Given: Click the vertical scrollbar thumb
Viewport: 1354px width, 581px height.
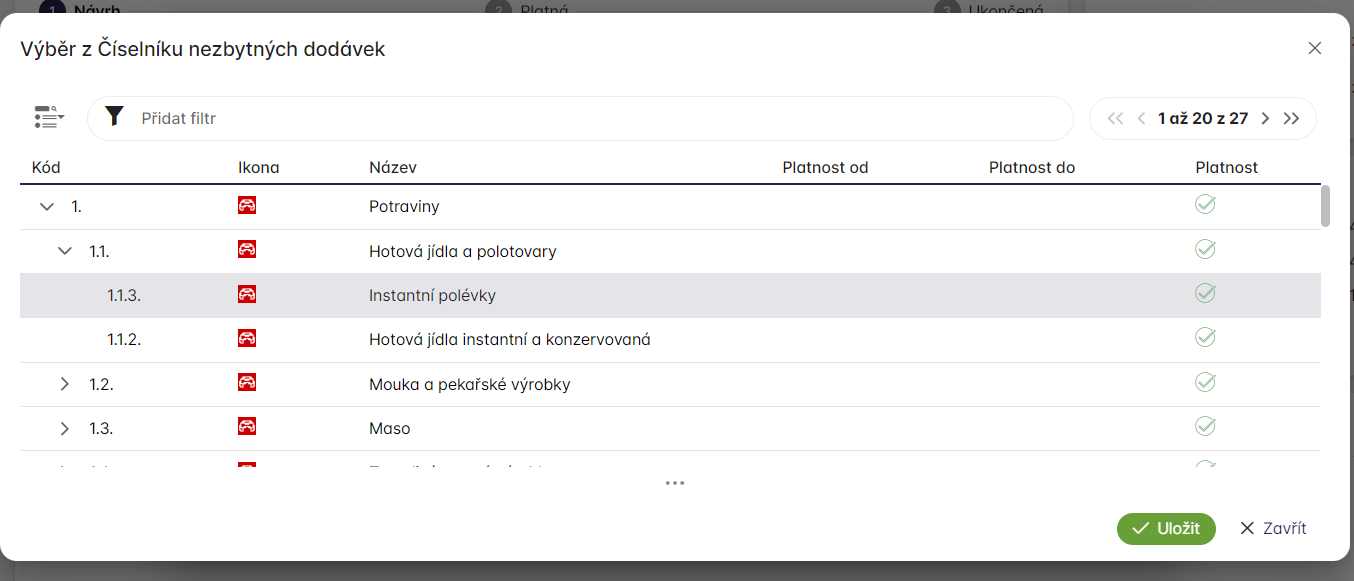Looking at the screenshot, I should point(1325,206).
